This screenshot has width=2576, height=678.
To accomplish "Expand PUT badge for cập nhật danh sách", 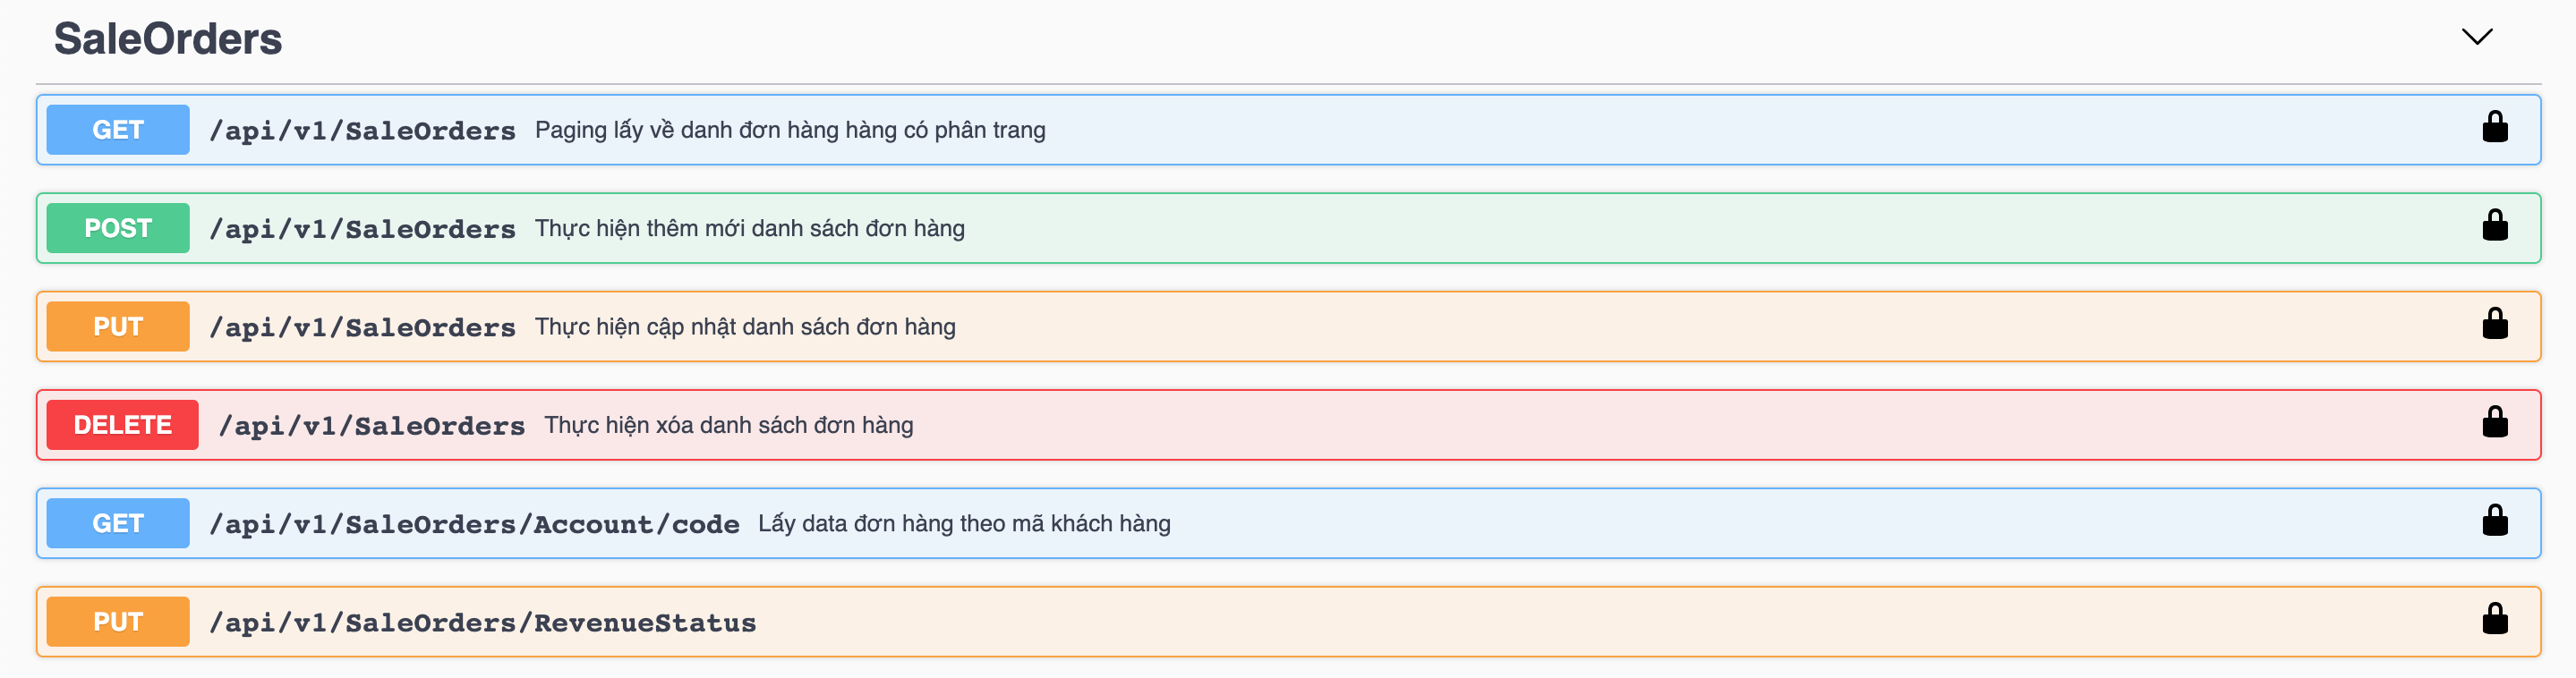I will click(x=118, y=326).
